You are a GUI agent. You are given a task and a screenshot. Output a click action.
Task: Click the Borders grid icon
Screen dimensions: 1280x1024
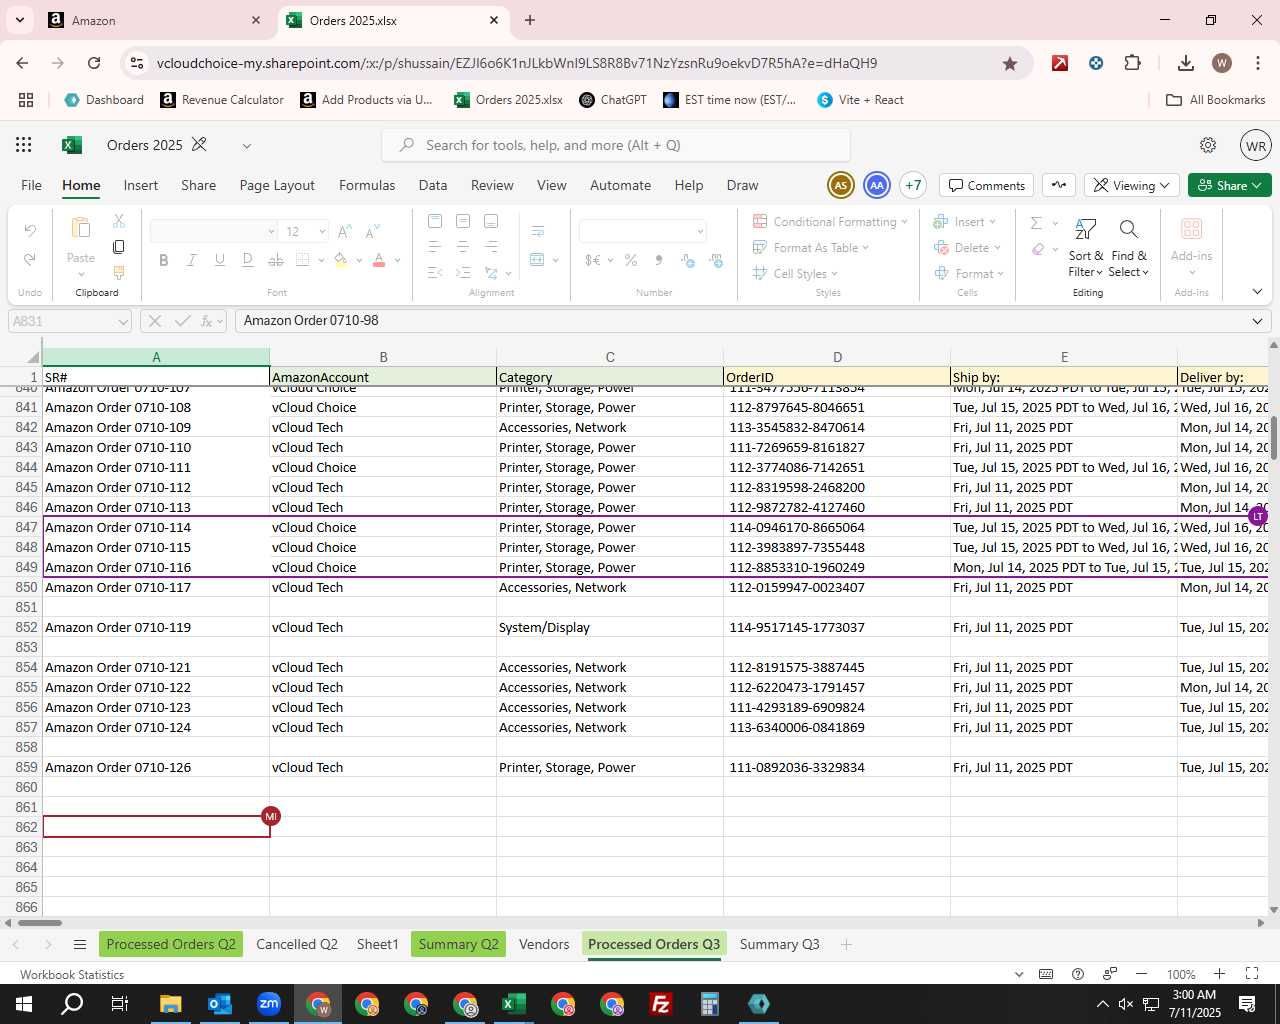pyautogui.click(x=303, y=260)
